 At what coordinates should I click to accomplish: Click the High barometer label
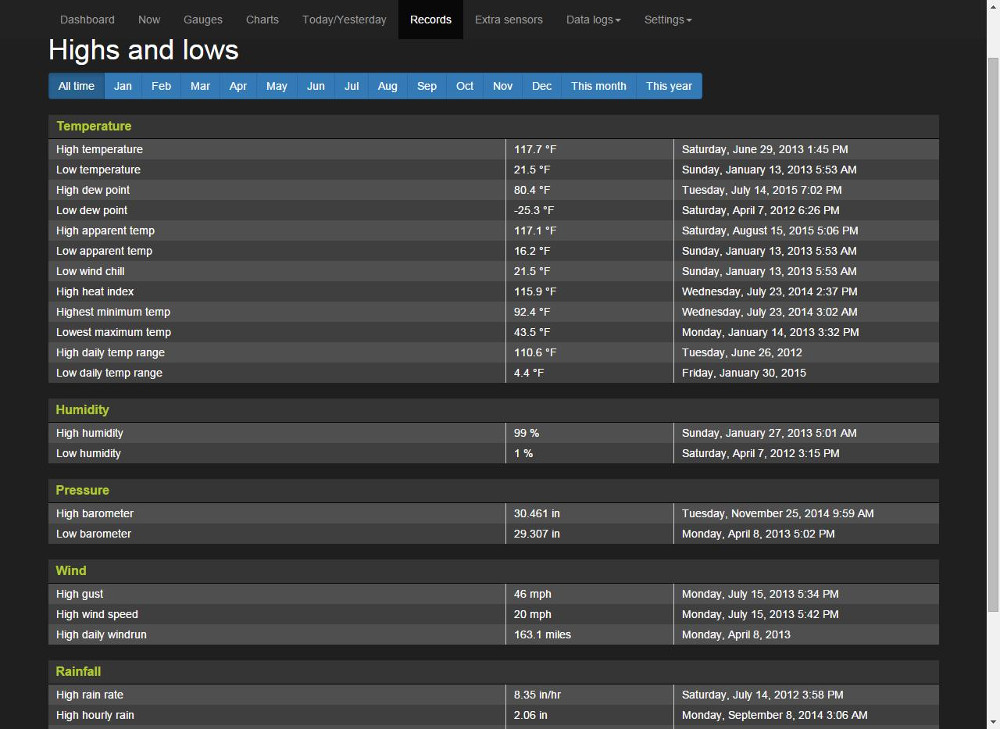click(x=94, y=513)
